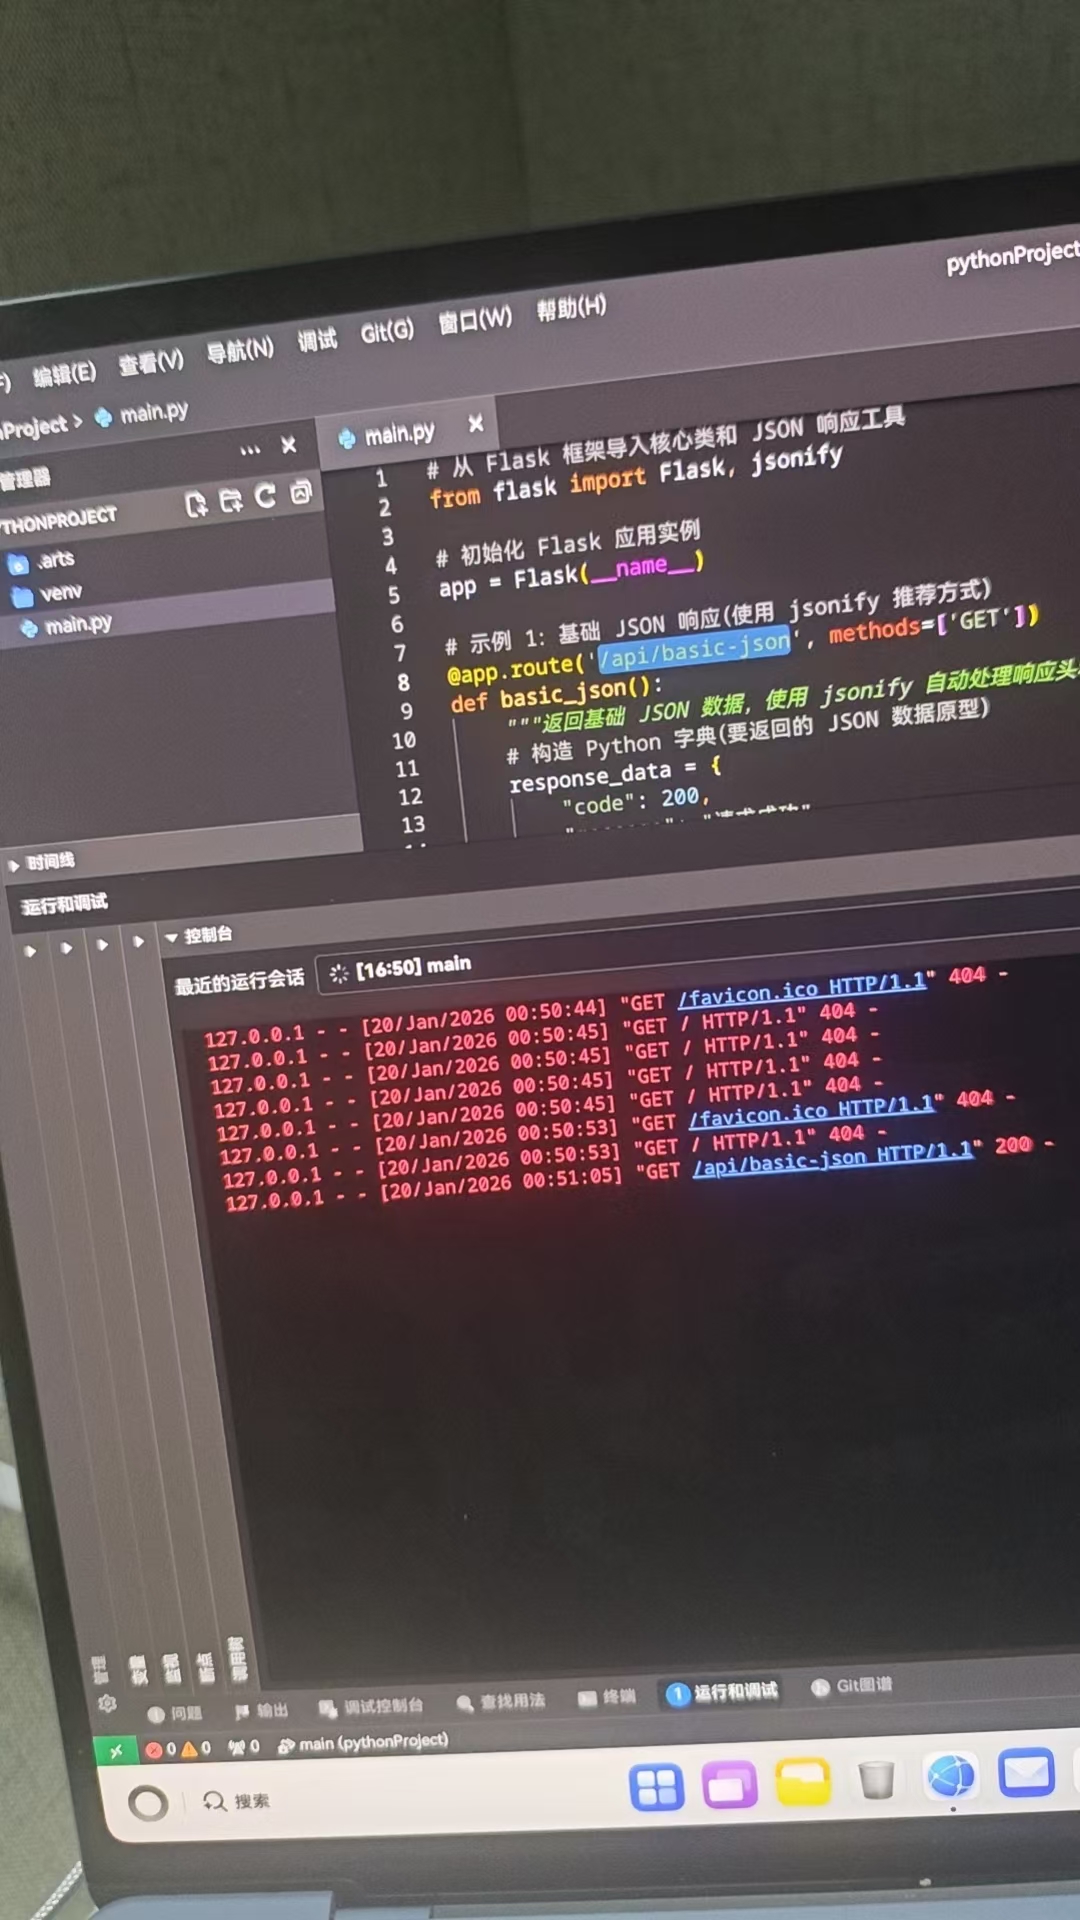Open the /api/basic-json HTTP/1.1 log link
This screenshot has height=1920, width=1080.
[833, 1158]
